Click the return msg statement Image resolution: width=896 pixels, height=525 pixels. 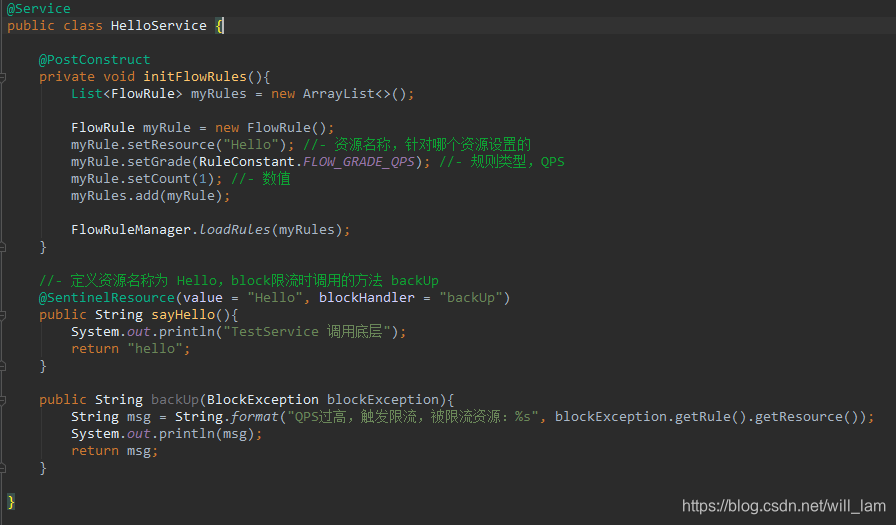tap(114, 451)
